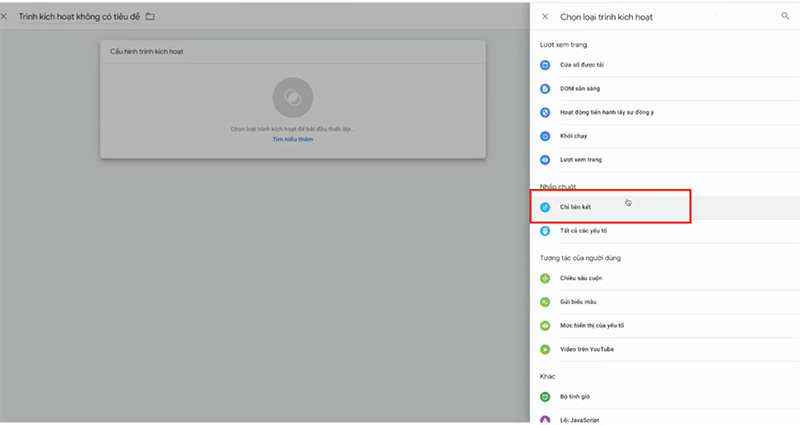Close the untitled trigger editor

[x=5, y=17]
